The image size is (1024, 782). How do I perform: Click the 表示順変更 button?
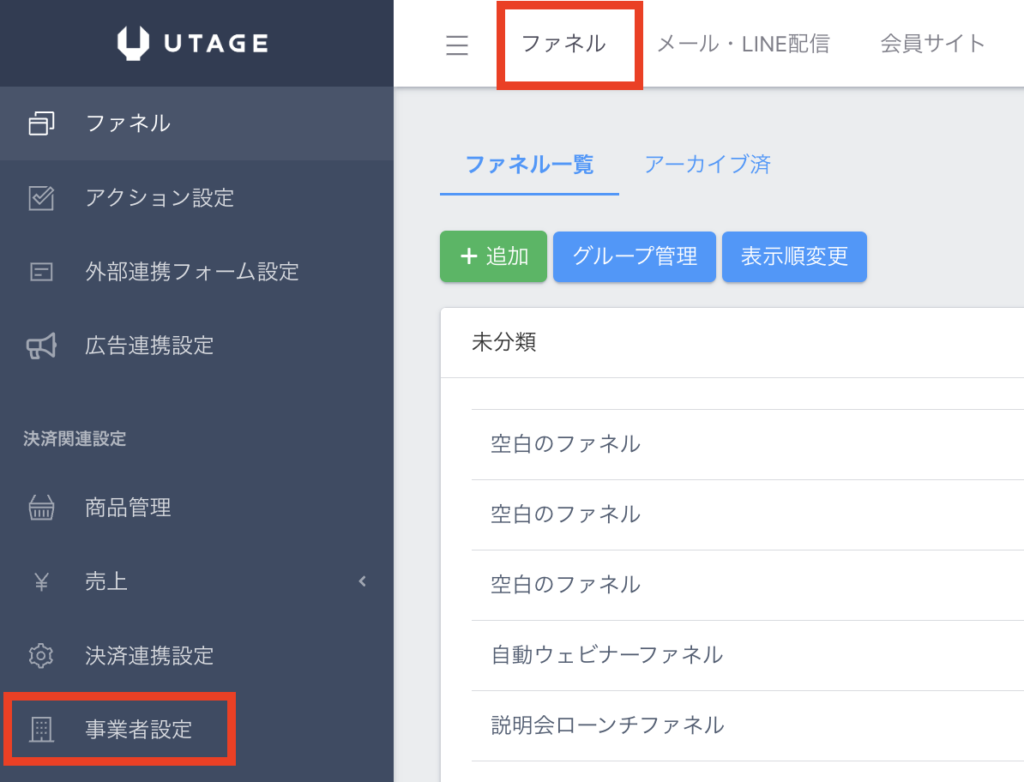tap(794, 256)
